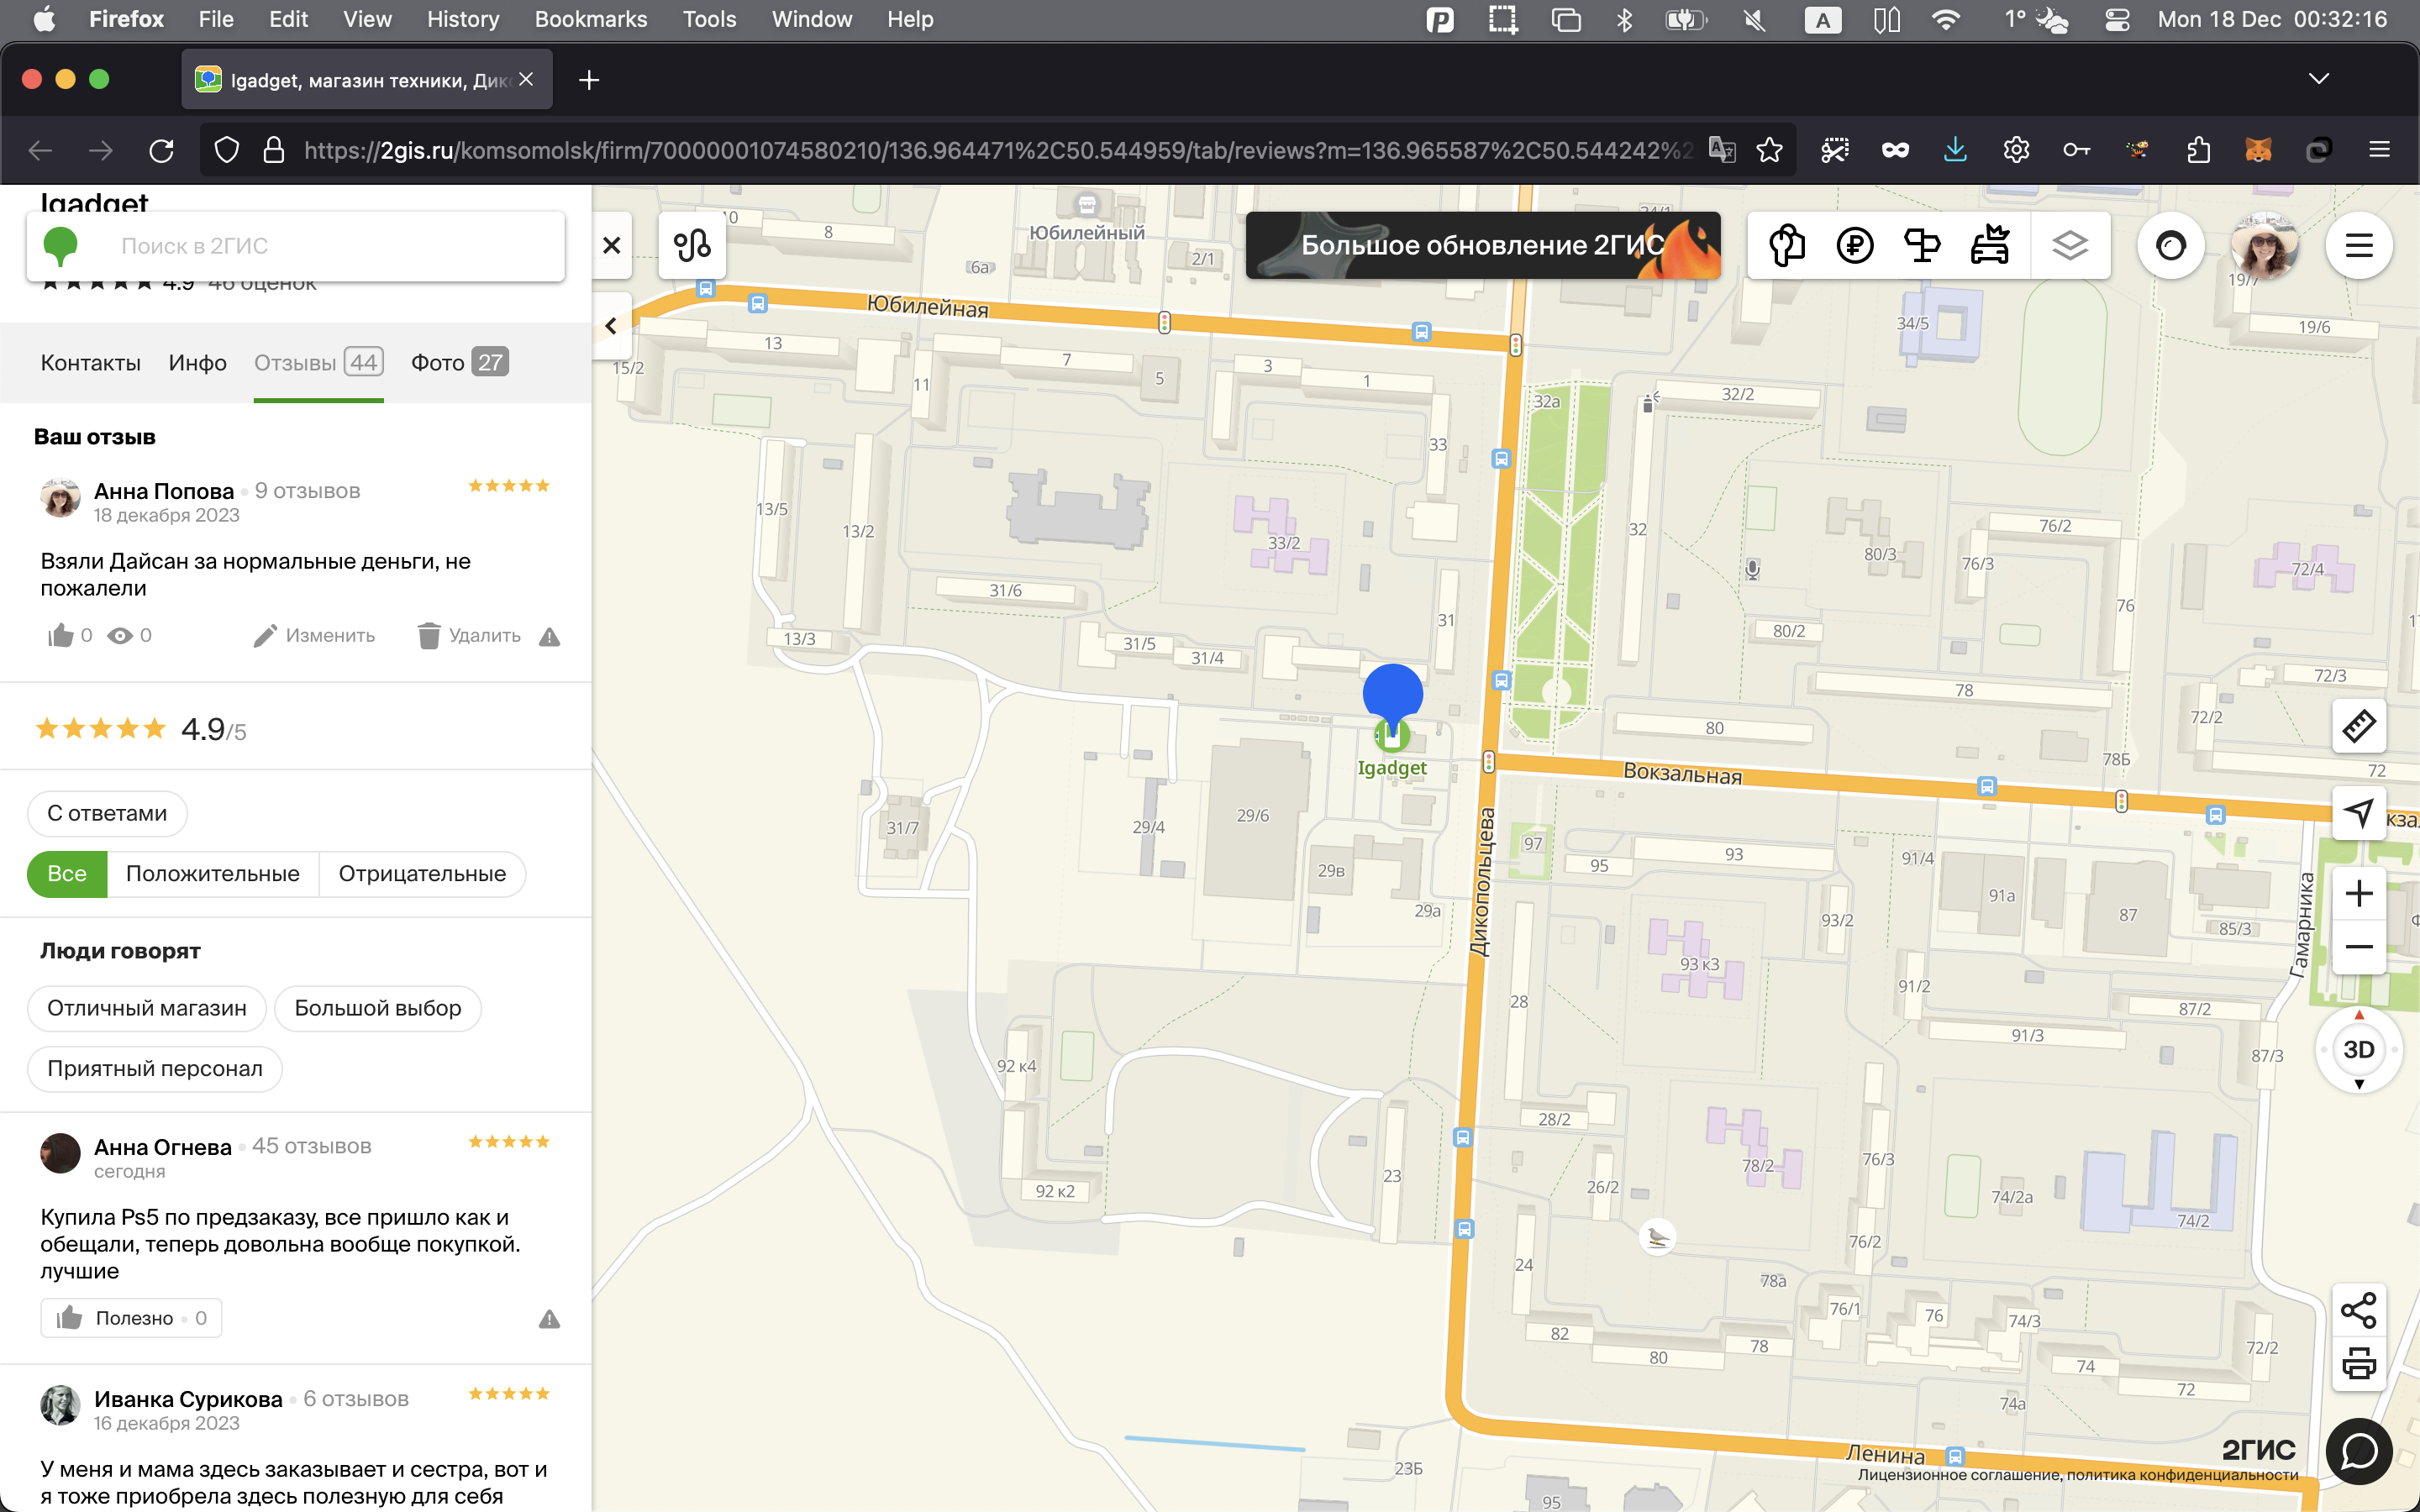
Task: Open the Tools menu
Action: pyautogui.click(x=709, y=19)
